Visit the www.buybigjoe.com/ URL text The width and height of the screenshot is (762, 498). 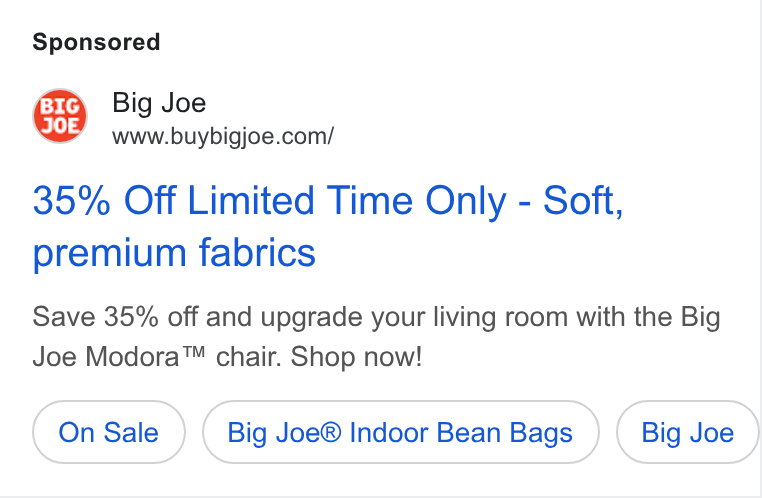point(223,137)
